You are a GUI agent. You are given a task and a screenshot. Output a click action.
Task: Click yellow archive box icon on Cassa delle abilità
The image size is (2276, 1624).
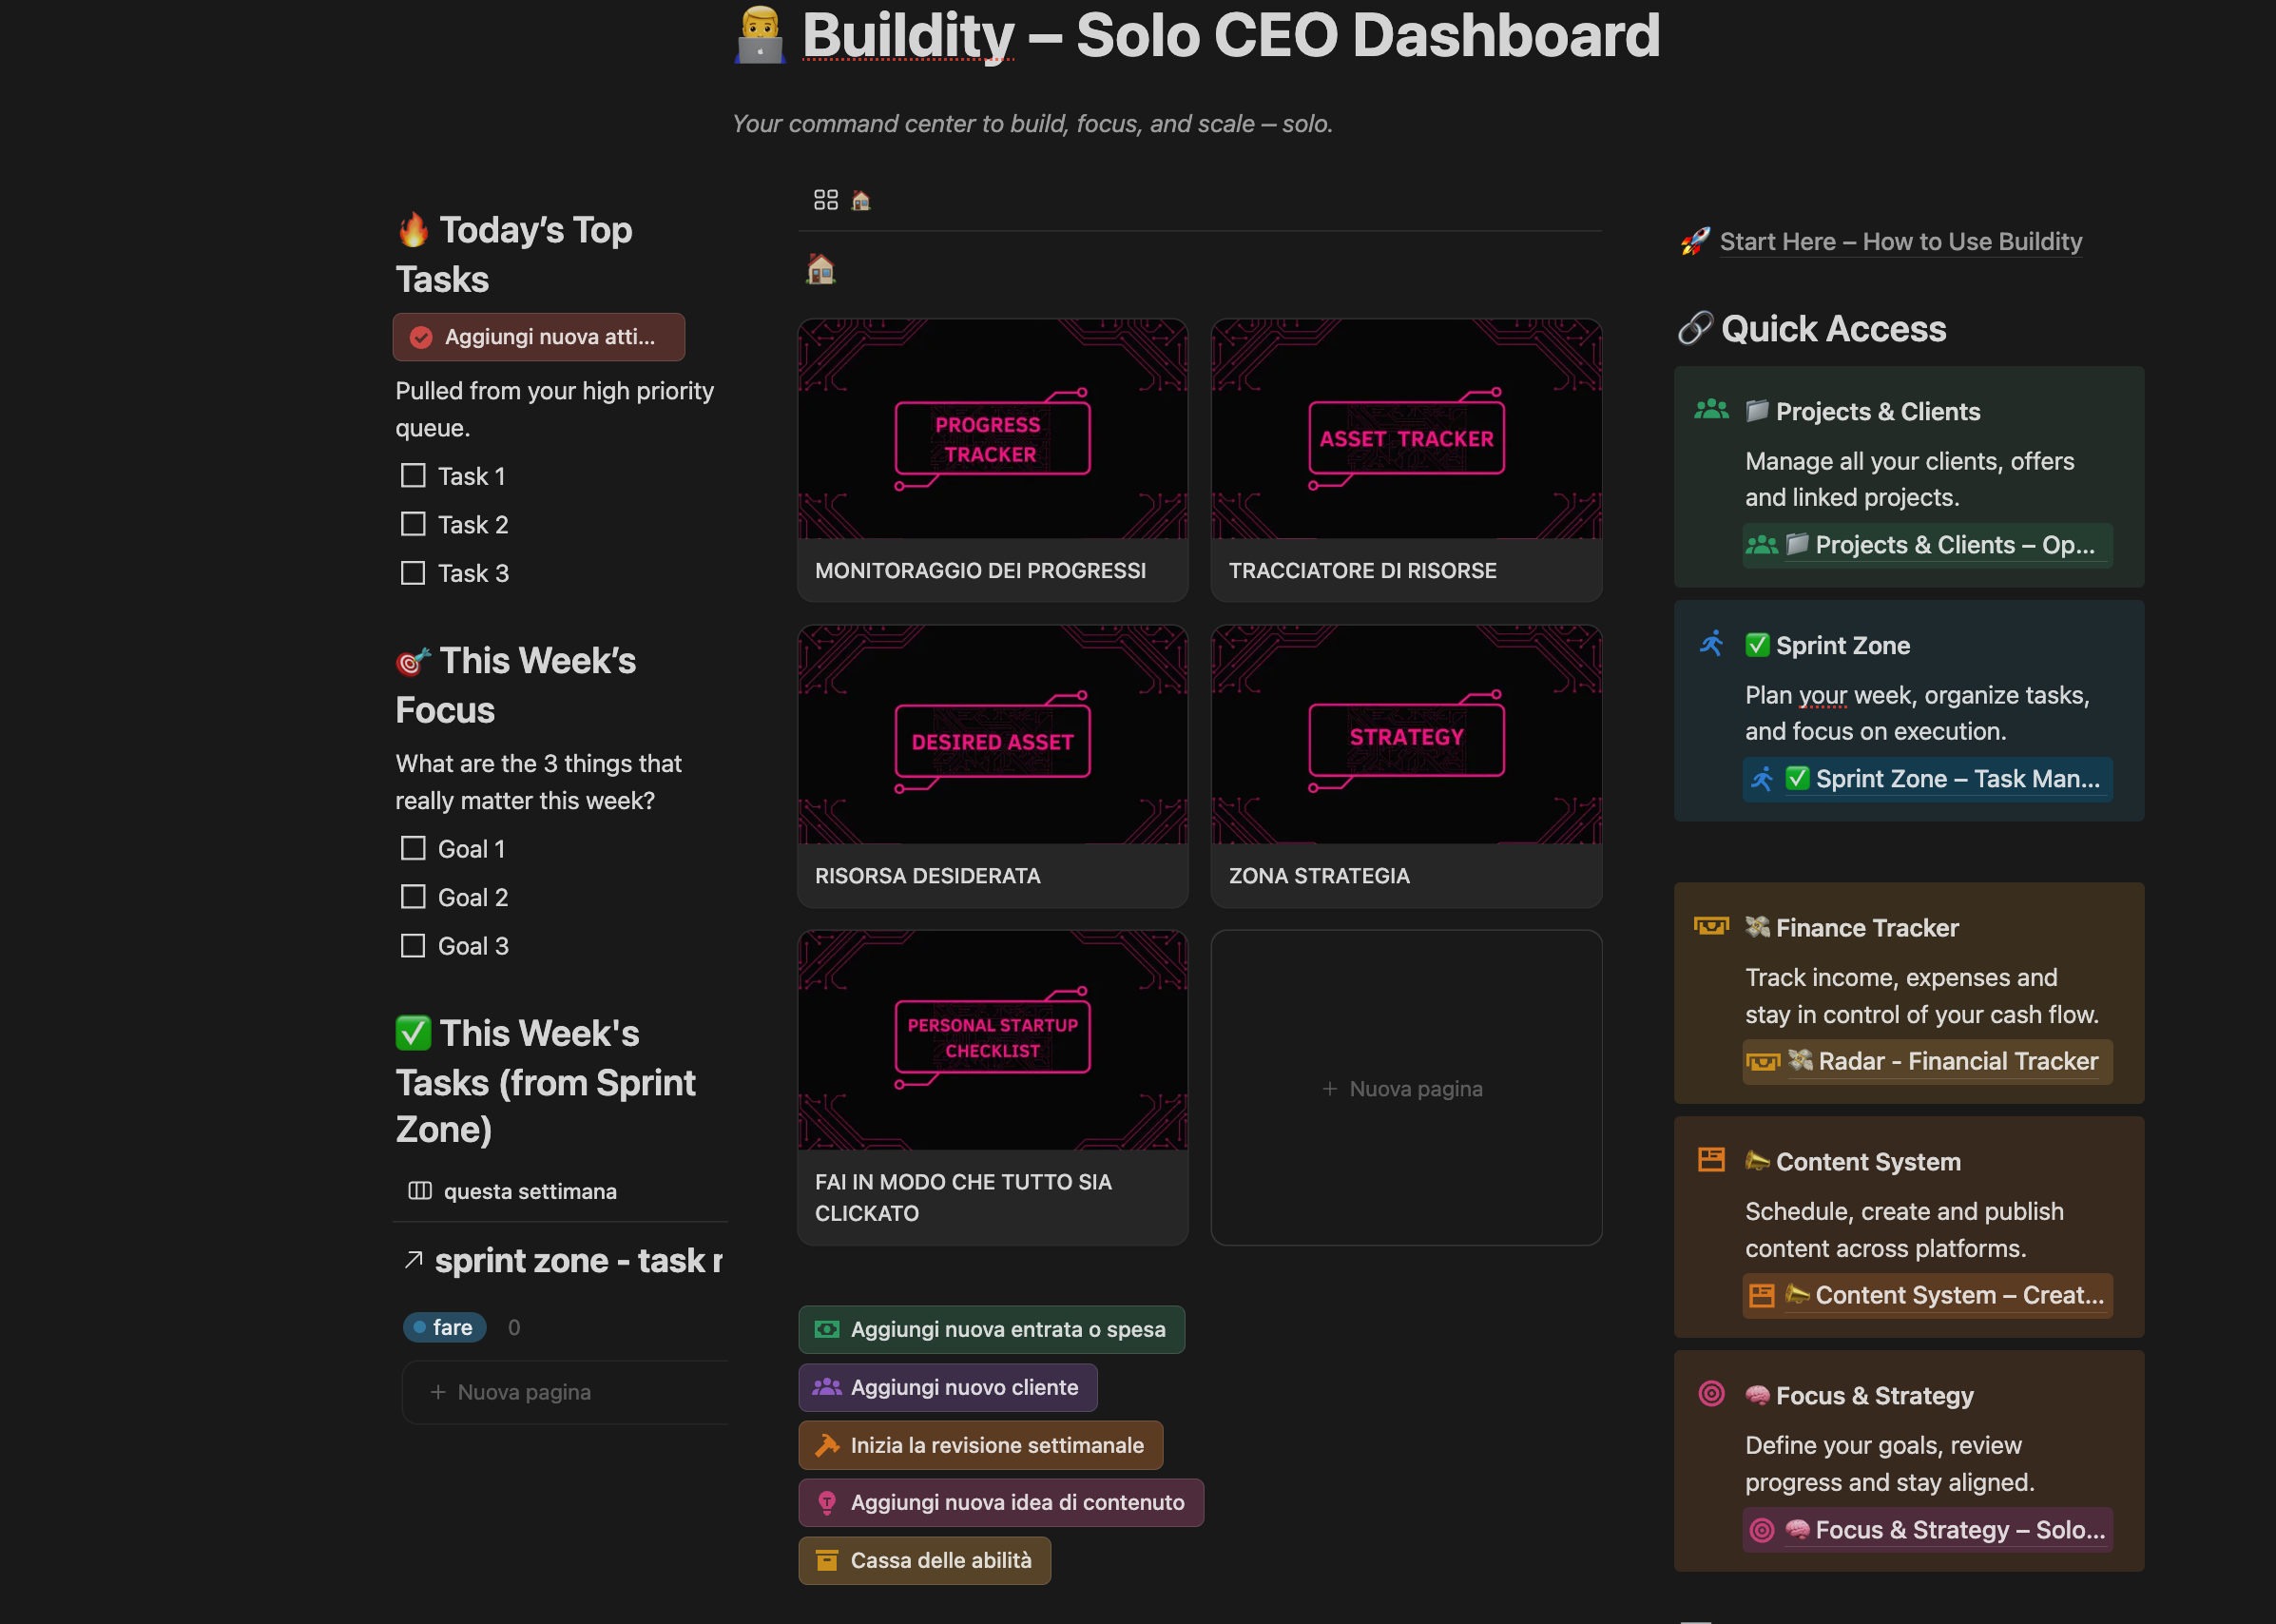(827, 1560)
